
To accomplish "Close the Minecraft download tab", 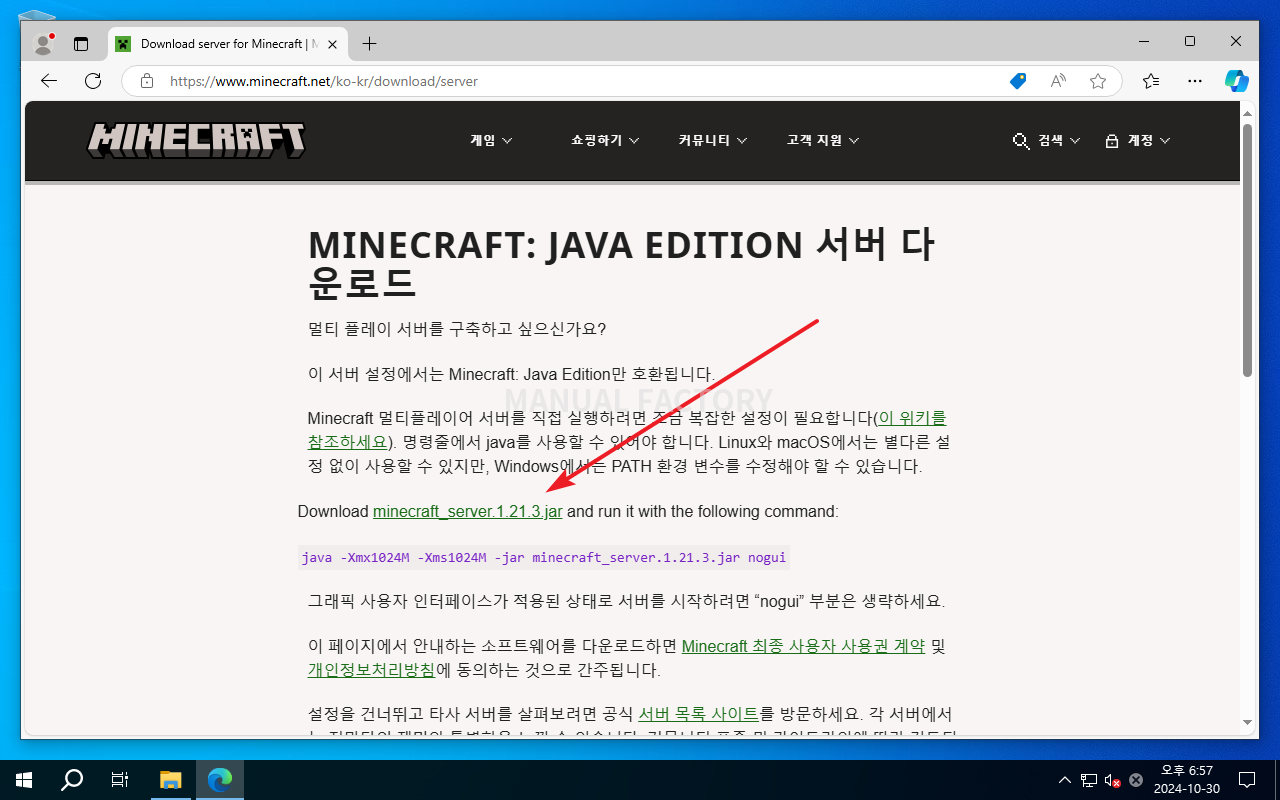I will tap(332, 44).
